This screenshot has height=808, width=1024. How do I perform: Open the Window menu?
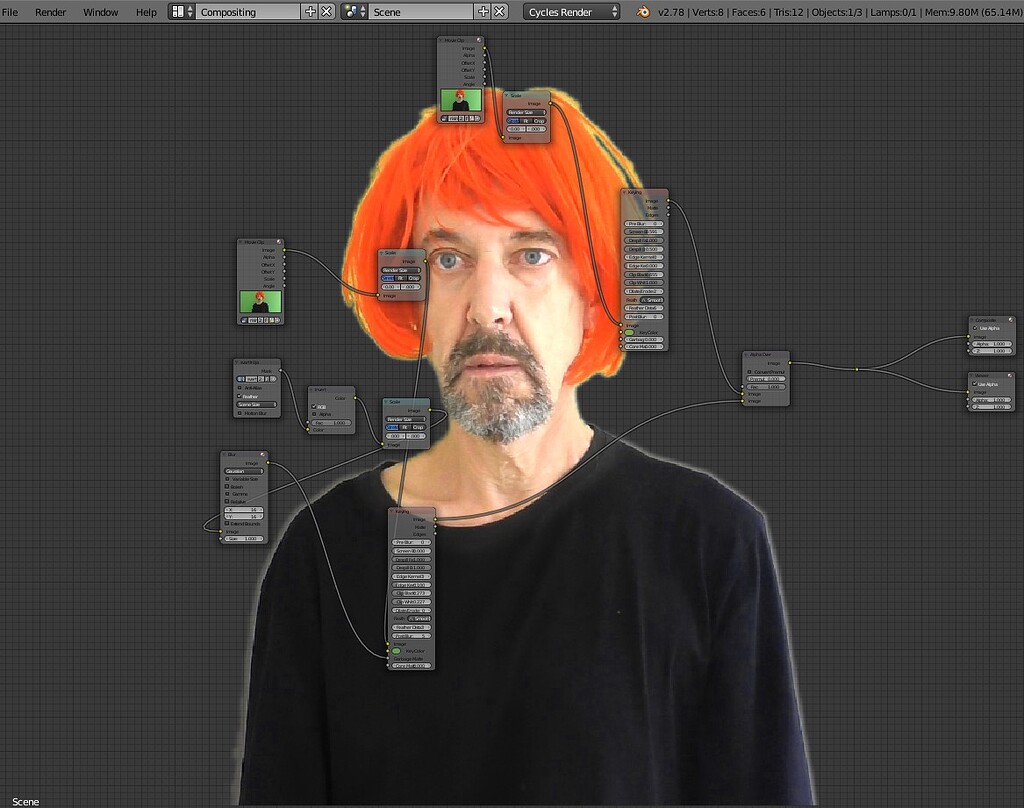tap(101, 12)
